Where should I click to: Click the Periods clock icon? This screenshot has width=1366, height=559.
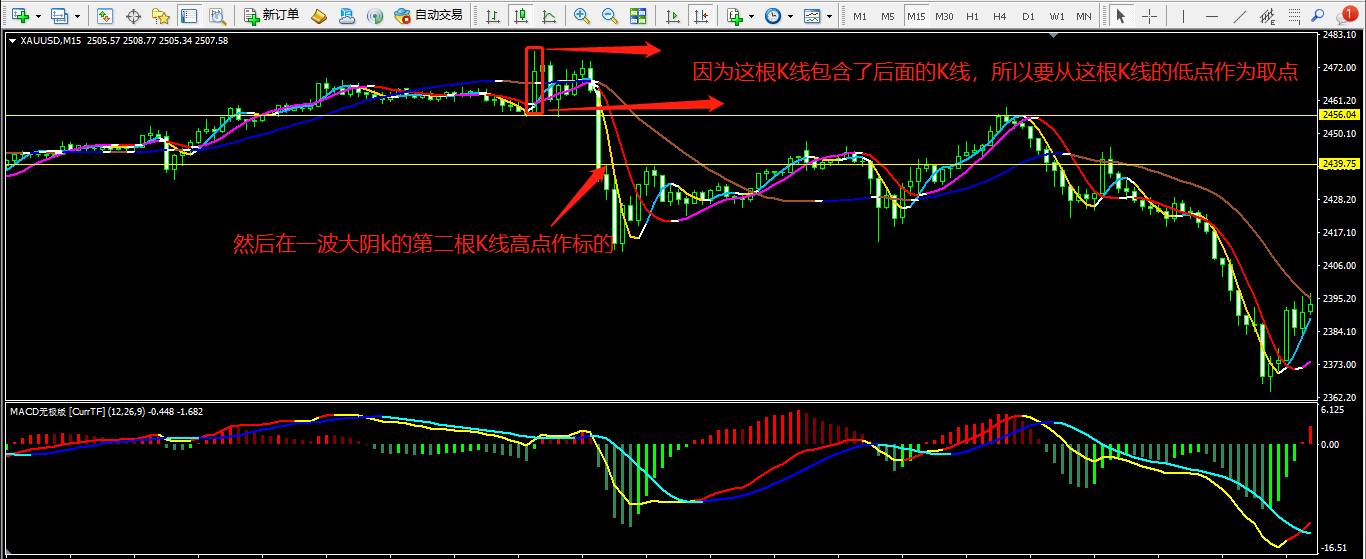click(x=773, y=16)
